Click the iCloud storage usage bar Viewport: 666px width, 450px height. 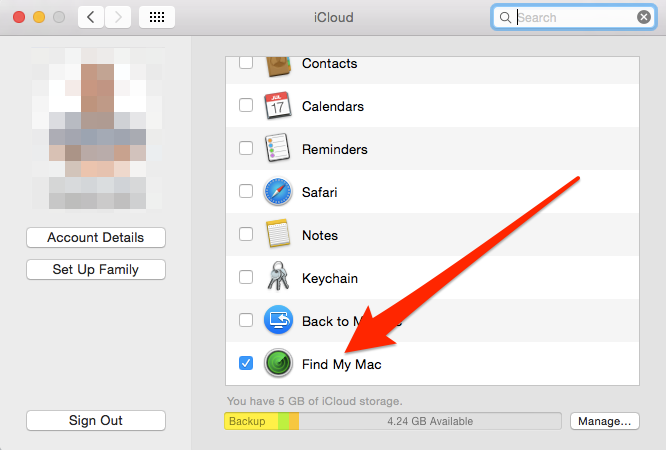click(x=393, y=421)
